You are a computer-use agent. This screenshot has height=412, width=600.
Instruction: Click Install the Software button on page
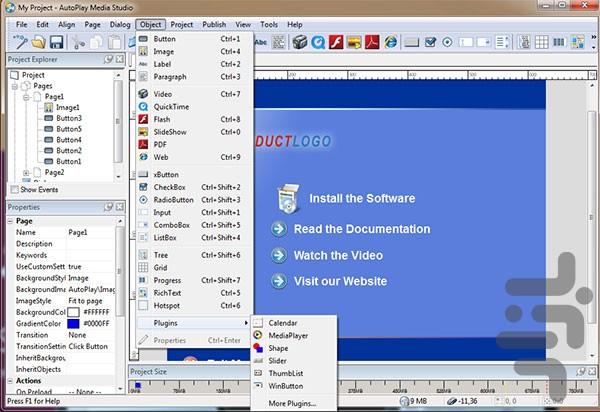point(346,198)
